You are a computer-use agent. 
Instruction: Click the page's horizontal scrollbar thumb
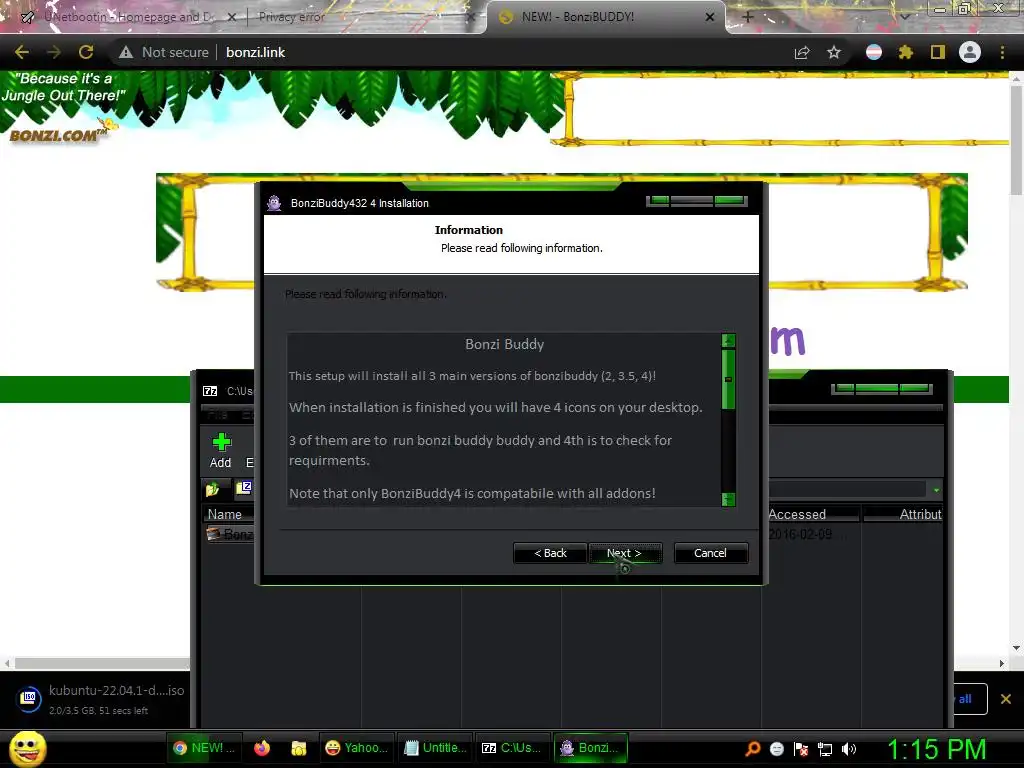[103, 664]
